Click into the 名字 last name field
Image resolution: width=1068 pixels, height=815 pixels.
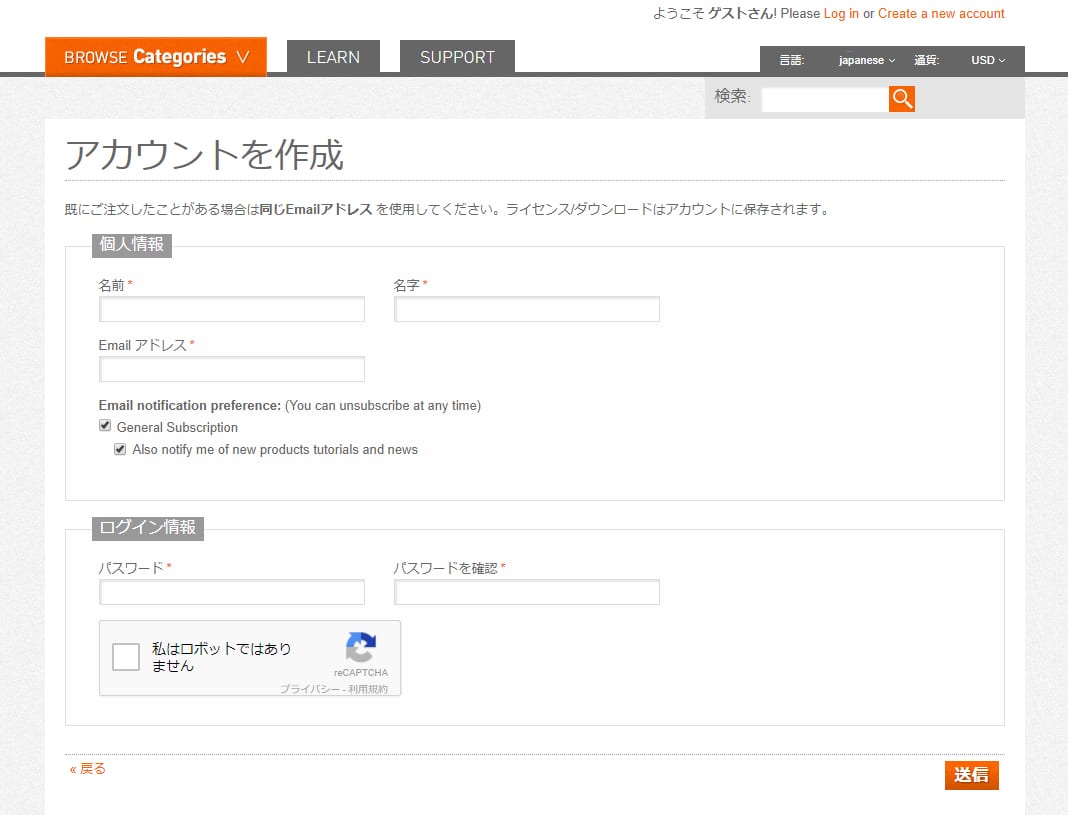[x=527, y=309]
